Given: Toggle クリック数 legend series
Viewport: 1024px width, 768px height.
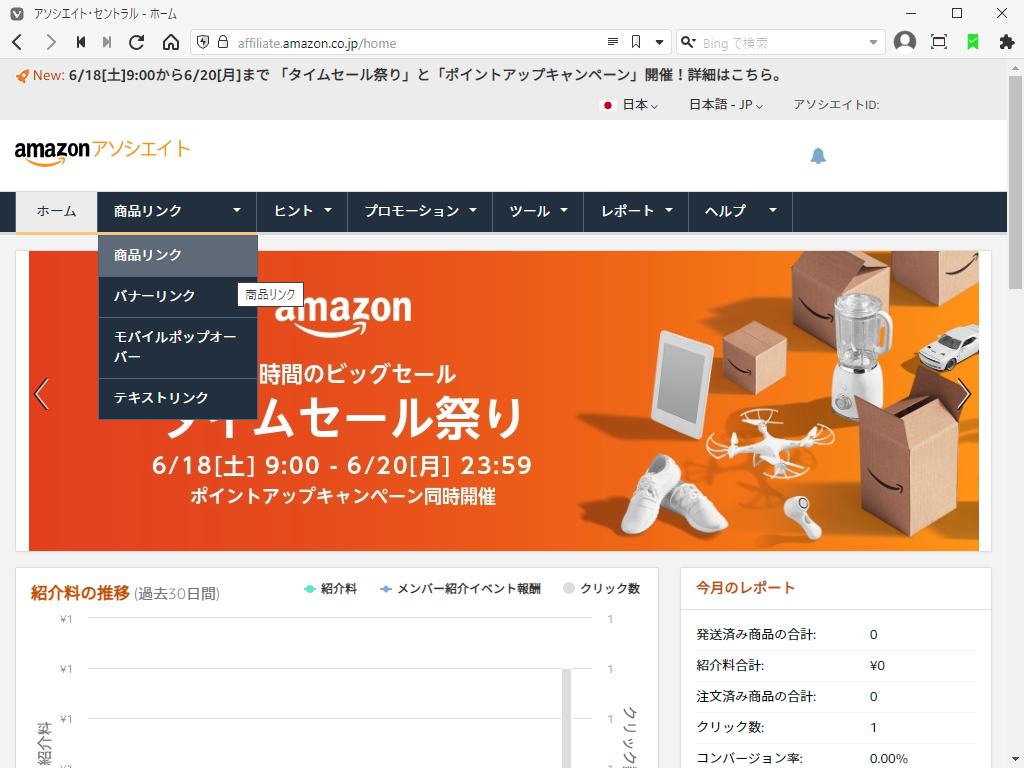Looking at the screenshot, I should tap(601, 589).
